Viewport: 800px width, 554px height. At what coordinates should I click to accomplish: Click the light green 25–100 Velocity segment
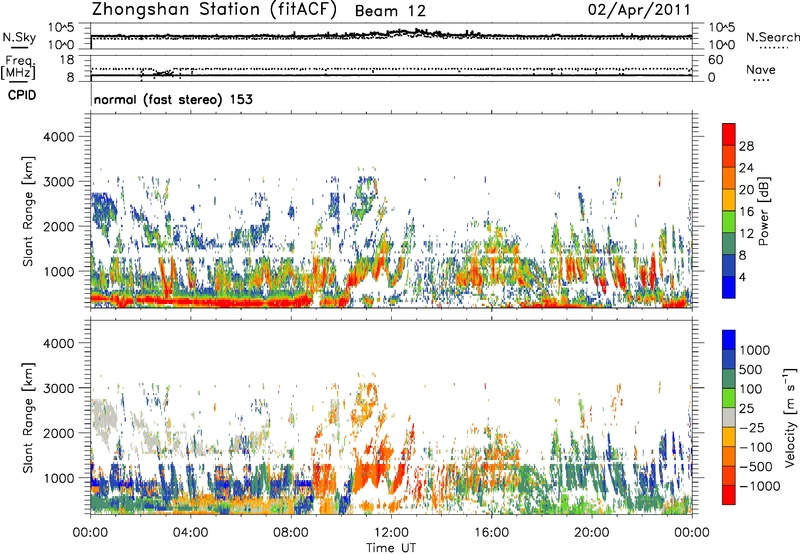729,398
